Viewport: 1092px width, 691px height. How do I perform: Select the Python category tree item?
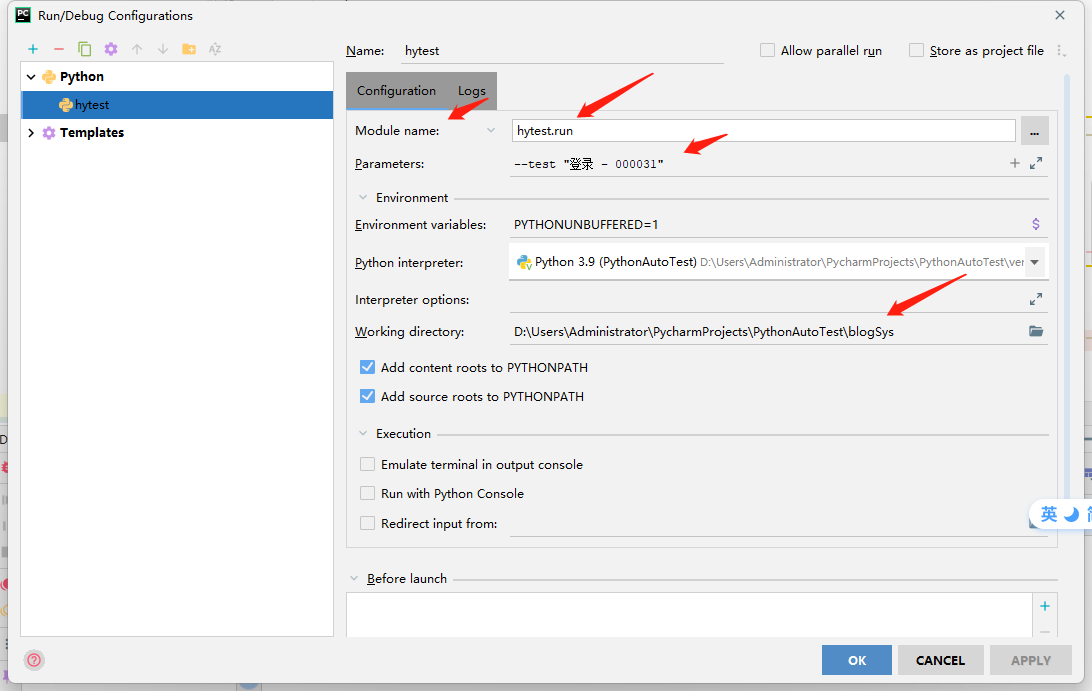(81, 77)
